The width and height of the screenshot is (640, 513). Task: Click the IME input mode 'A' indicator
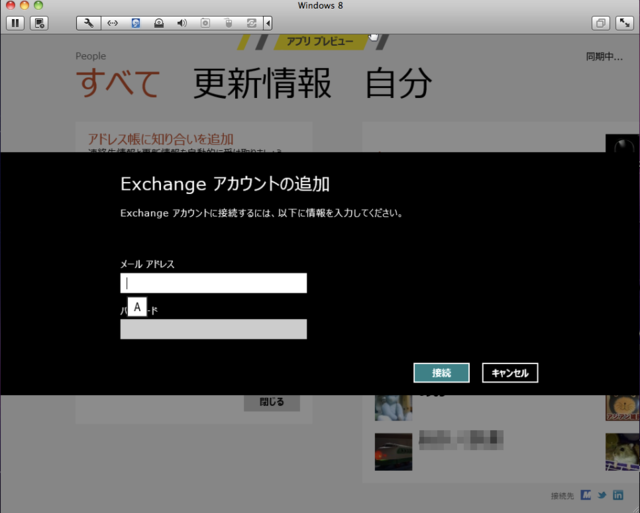point(137,306)
